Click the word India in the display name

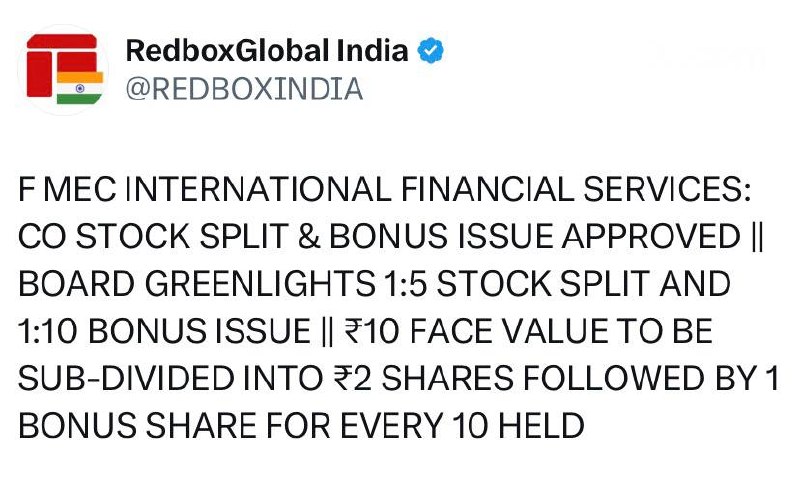(372, 50)
